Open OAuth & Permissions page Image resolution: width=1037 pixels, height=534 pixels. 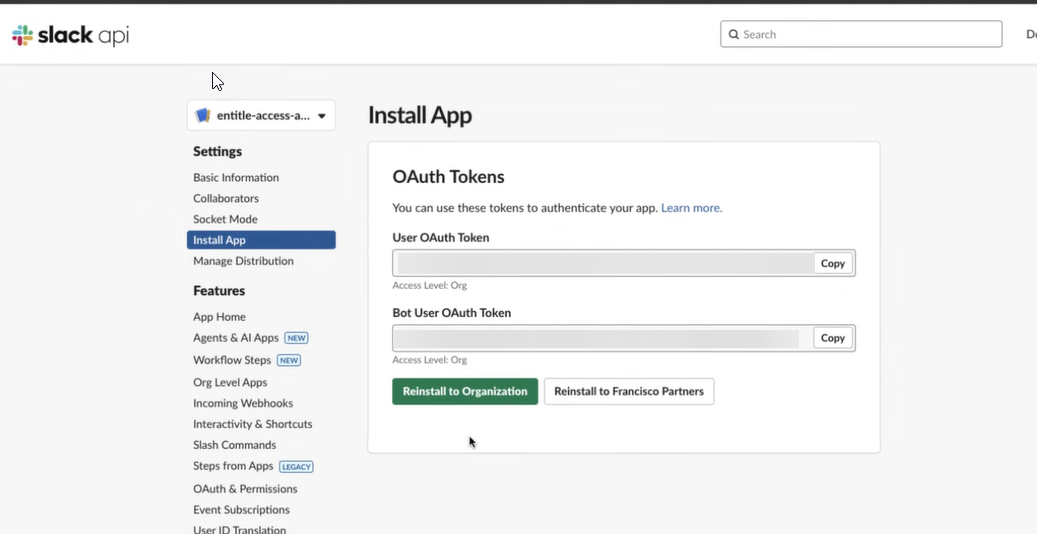(x=245, y=489)
